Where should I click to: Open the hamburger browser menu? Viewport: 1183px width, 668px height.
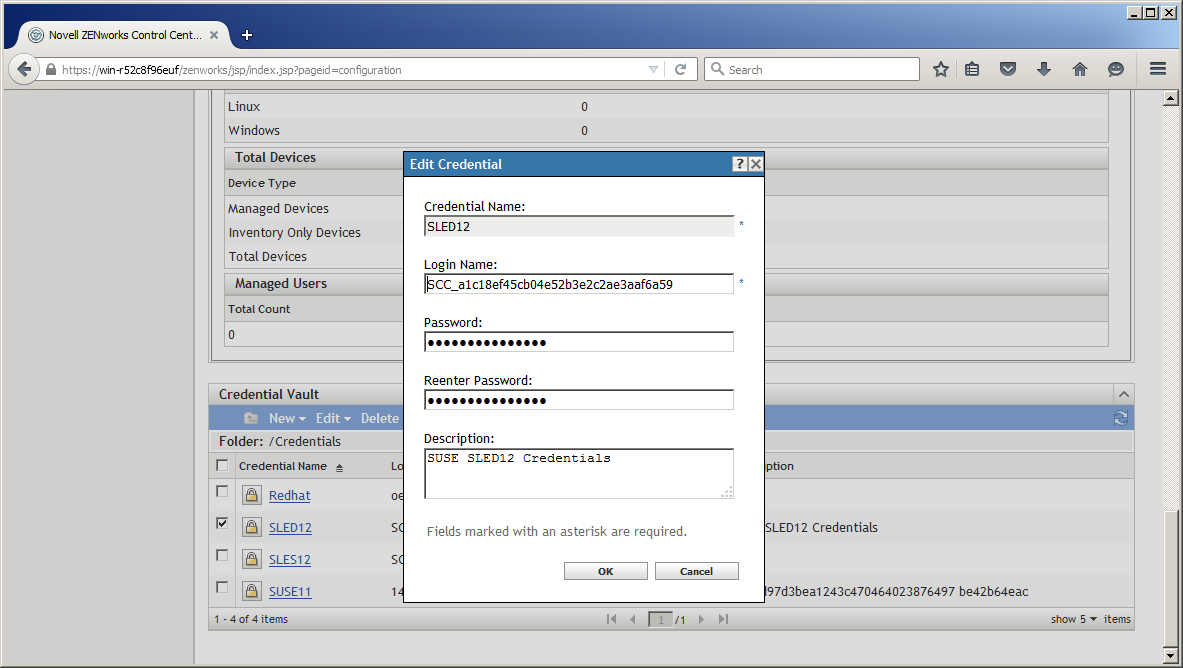point(1158,69)
